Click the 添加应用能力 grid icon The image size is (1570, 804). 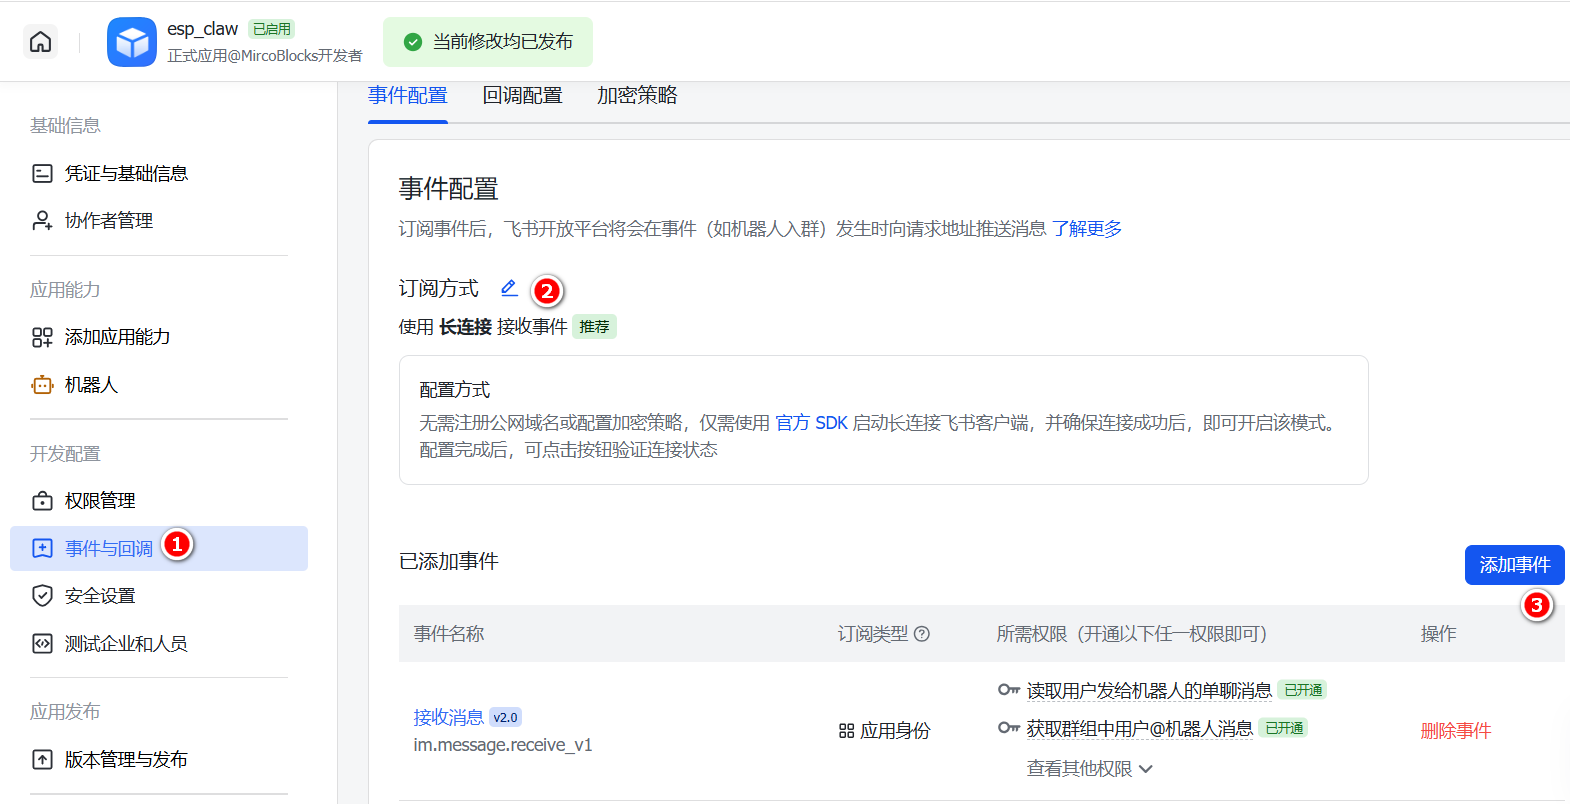42,337
